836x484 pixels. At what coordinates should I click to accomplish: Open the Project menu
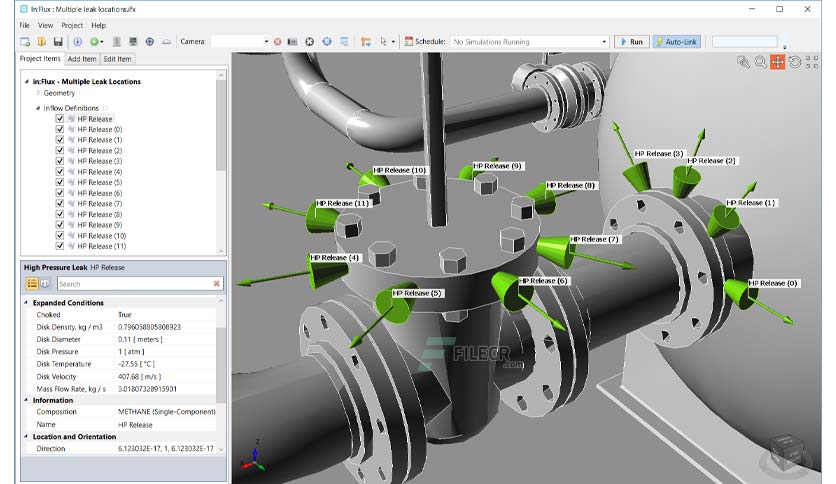(x=72, y=25)
